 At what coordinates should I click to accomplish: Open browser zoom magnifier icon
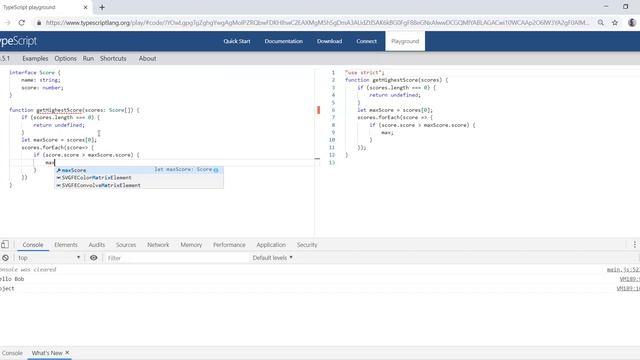pos(601,23)
